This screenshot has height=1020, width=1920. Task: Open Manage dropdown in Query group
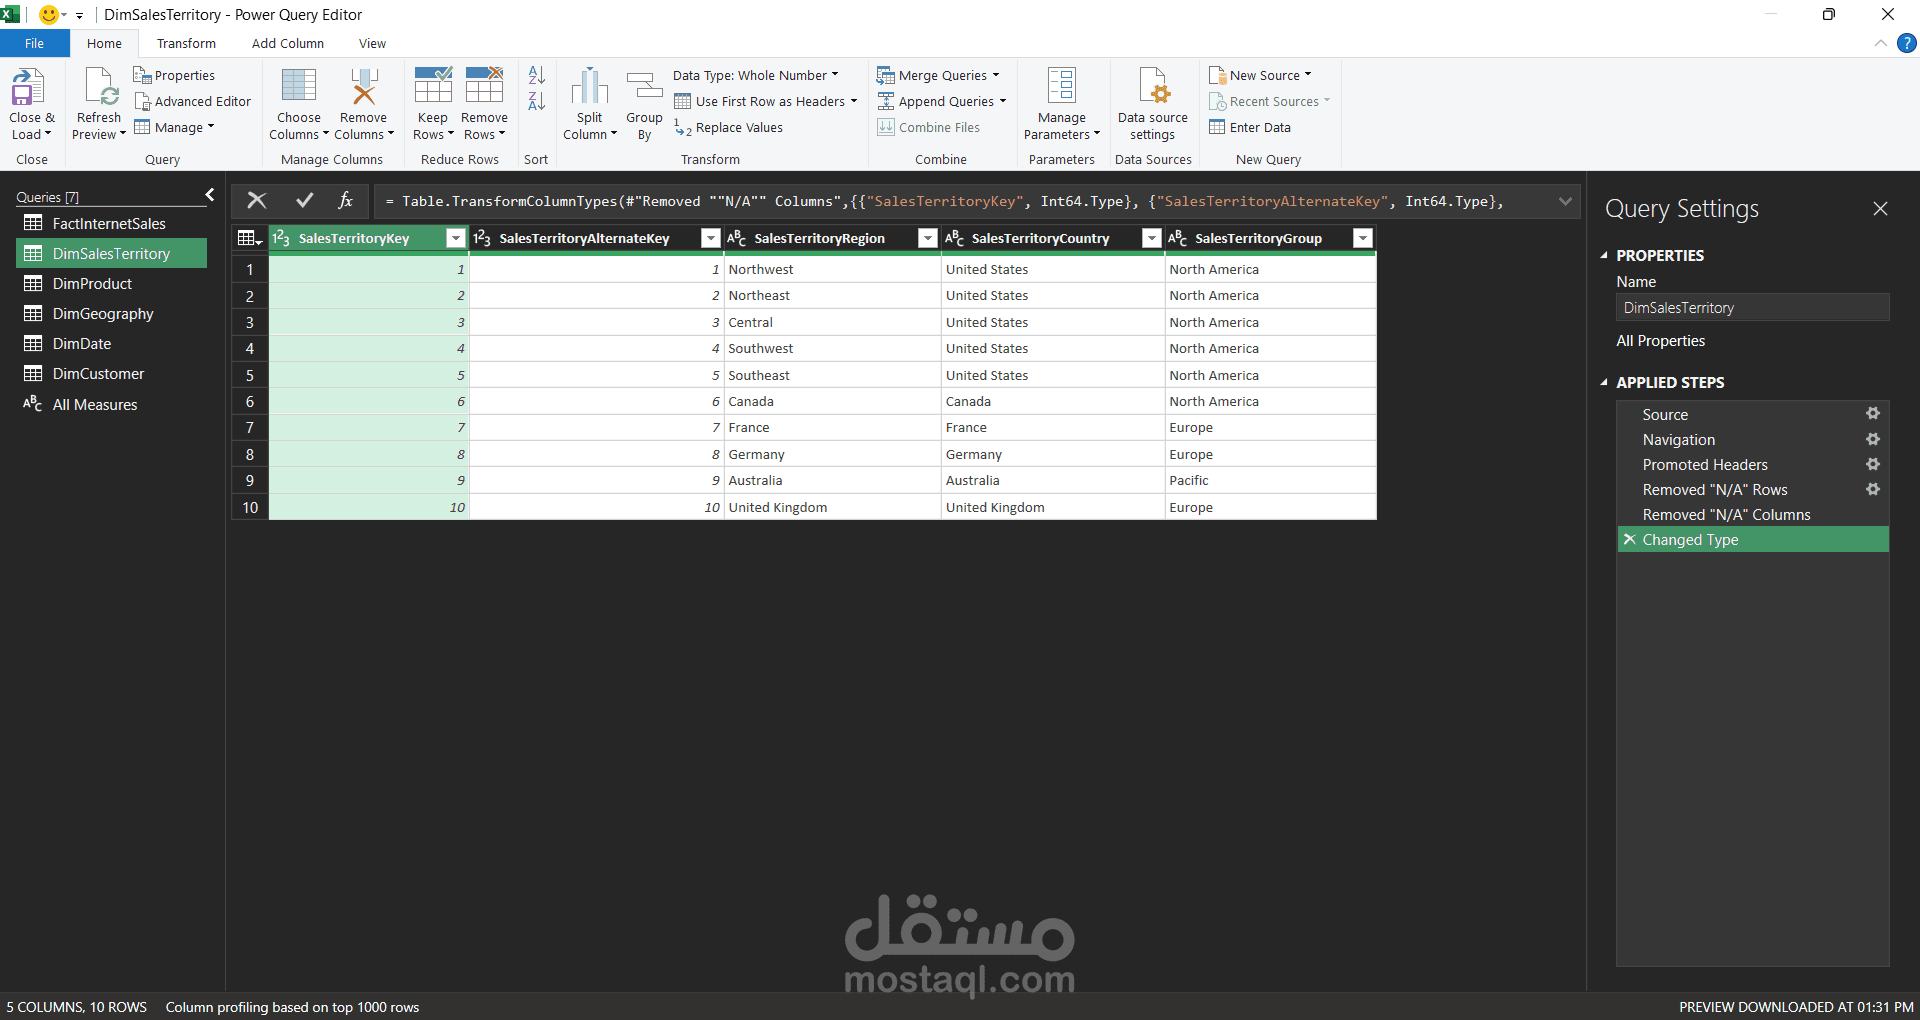click(174, 127)
